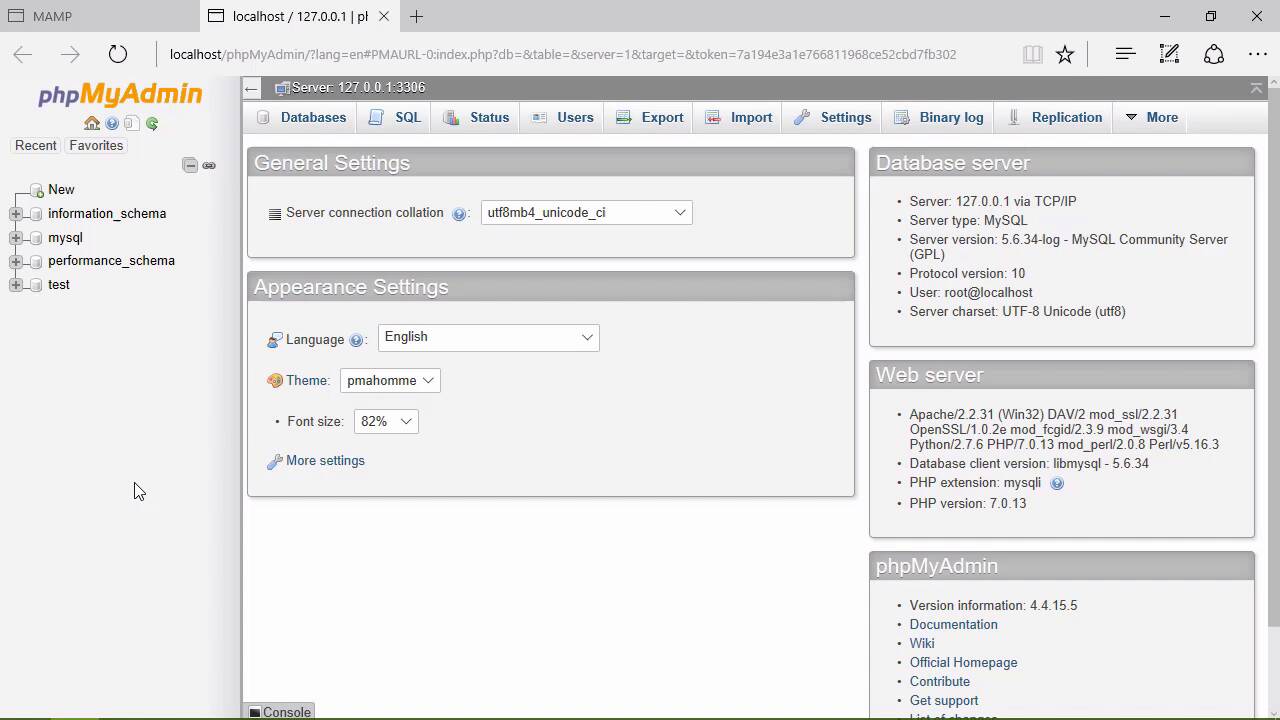Select the mysql database name in the tree
Image resolution: width=1280 pixels, height=720 pixels.
coord(65,238)
